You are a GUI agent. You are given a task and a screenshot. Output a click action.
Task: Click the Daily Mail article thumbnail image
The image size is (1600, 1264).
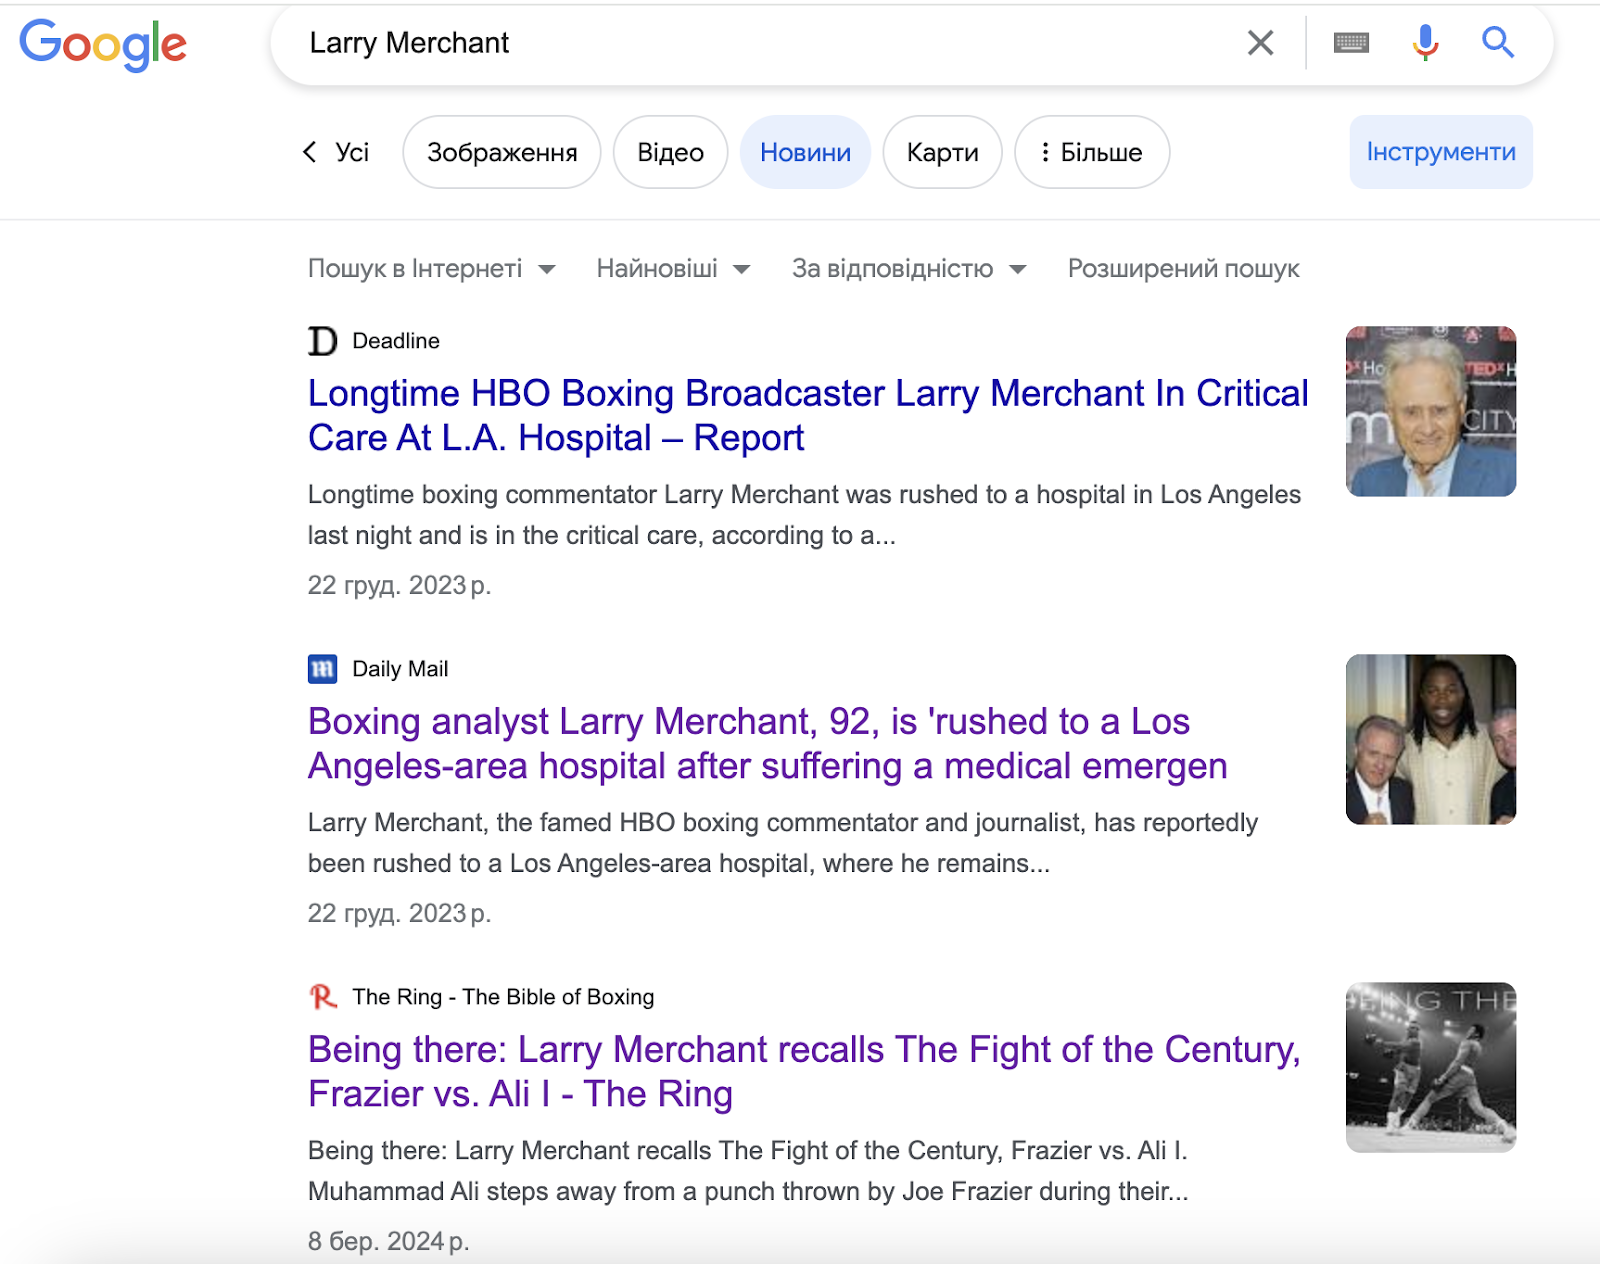[x=1431, y=739]
